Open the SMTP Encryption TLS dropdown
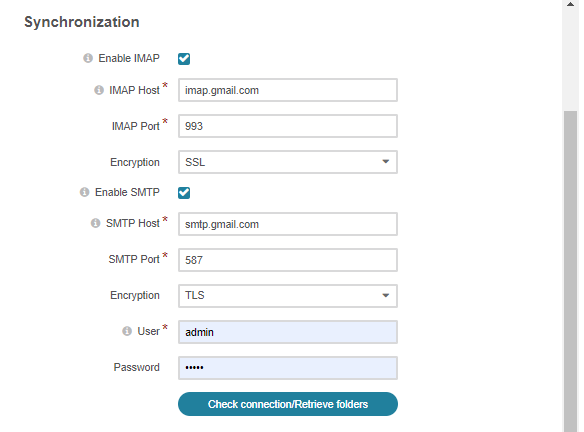Screen dimensions: 584x432 (288, 296)
